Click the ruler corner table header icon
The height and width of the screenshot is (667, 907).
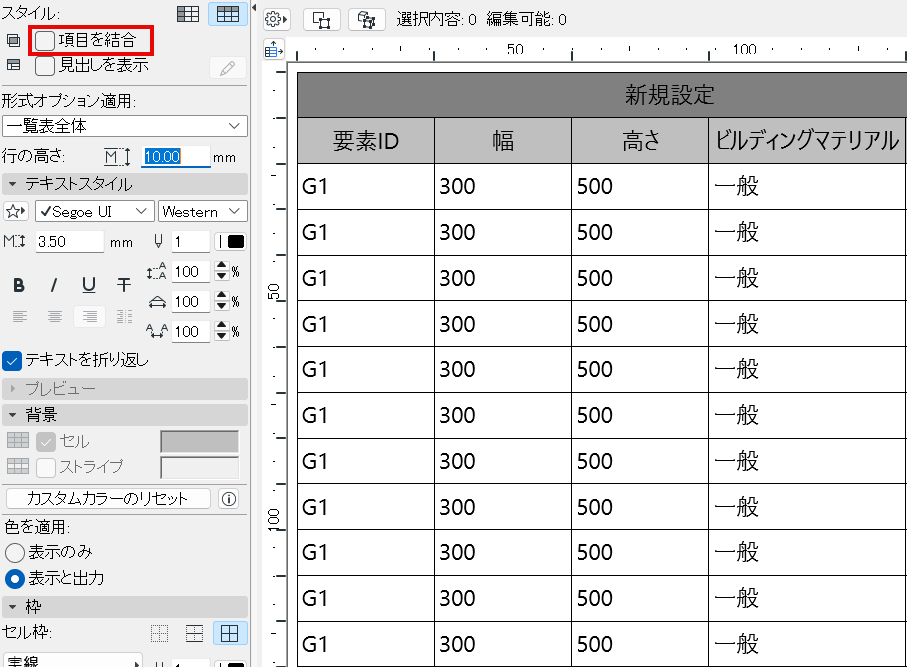pyautogui.click(x=274, y=50)
